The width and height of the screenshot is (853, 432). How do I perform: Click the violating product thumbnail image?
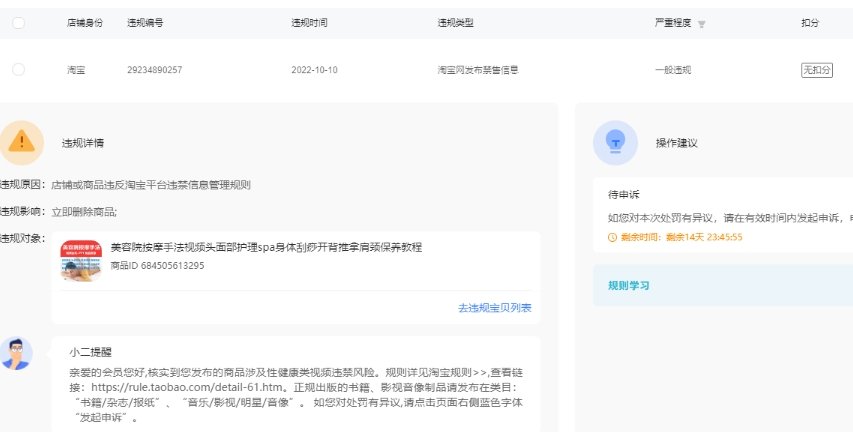(x=81, y=260)
